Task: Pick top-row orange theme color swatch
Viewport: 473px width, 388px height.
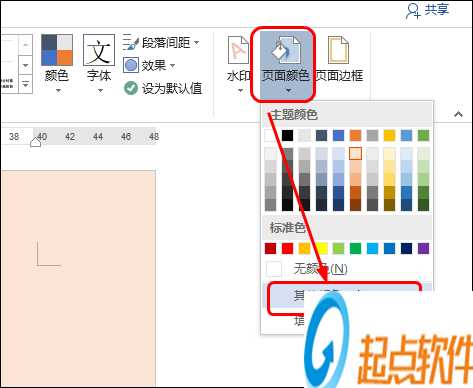Action: 355,136
